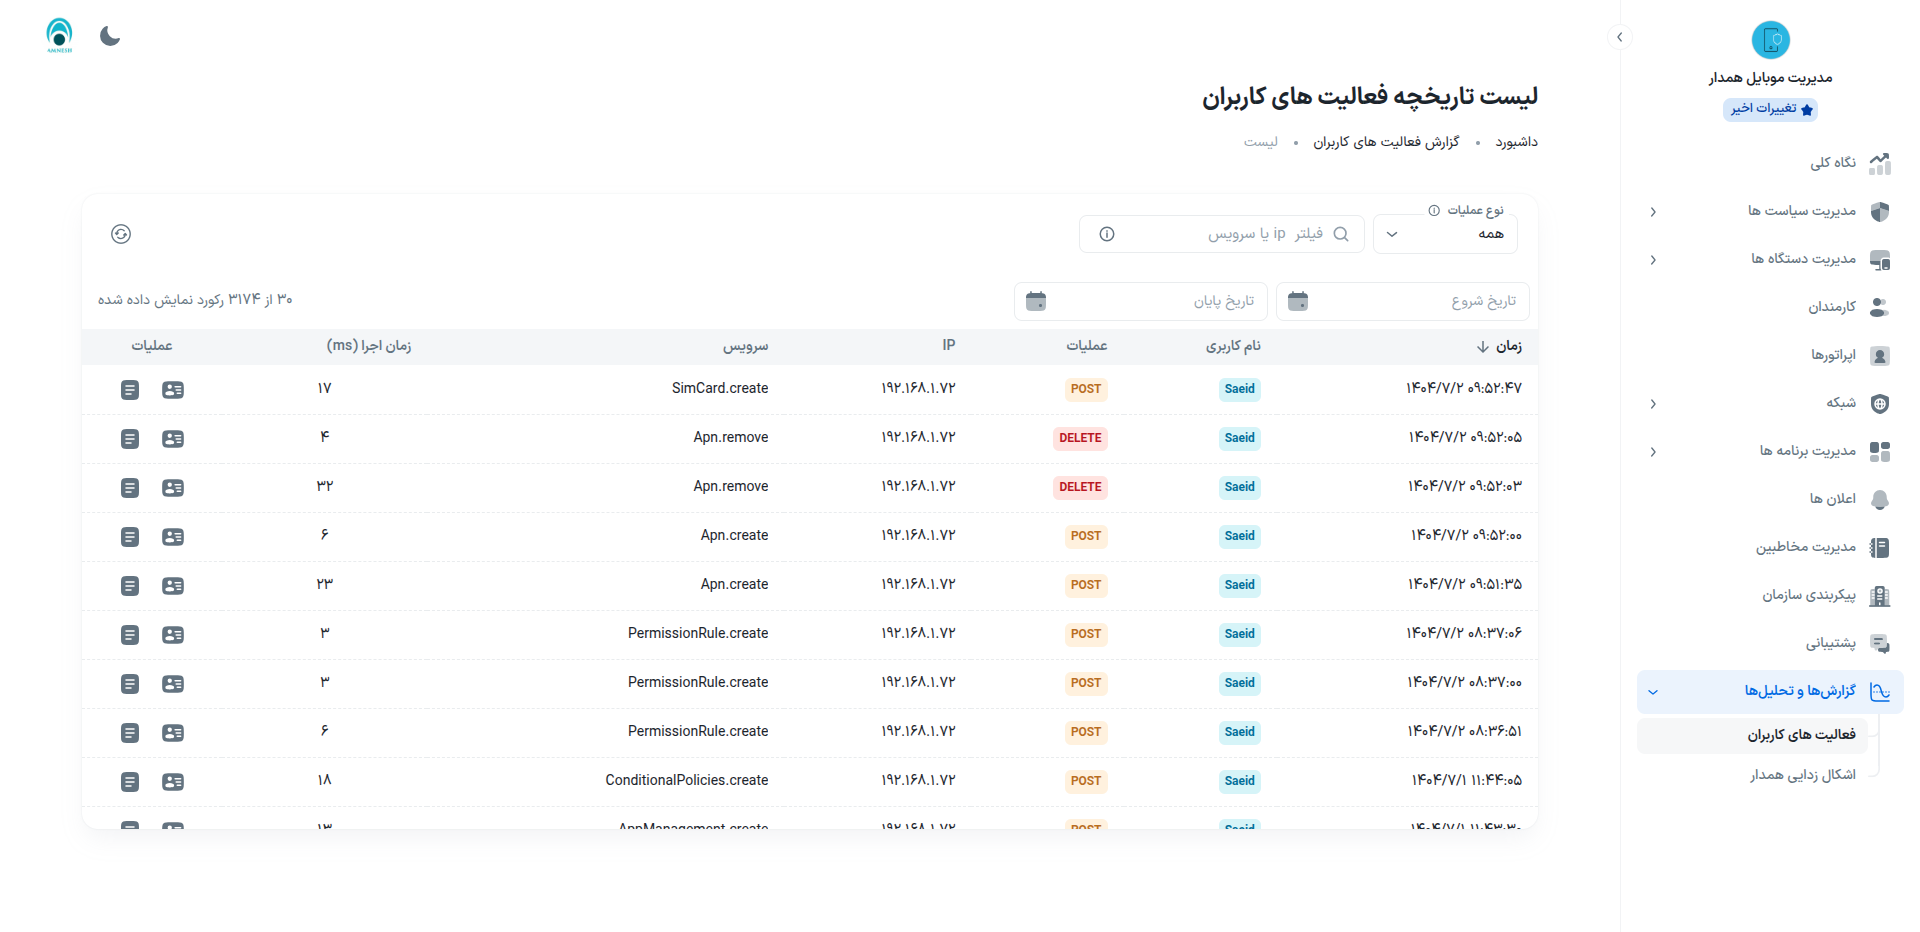Image resolution: width=1920 pixels, height=932 pixels.
Task: Open اشکال زدایی همدار submenu item
Action: click(1802, 775)
